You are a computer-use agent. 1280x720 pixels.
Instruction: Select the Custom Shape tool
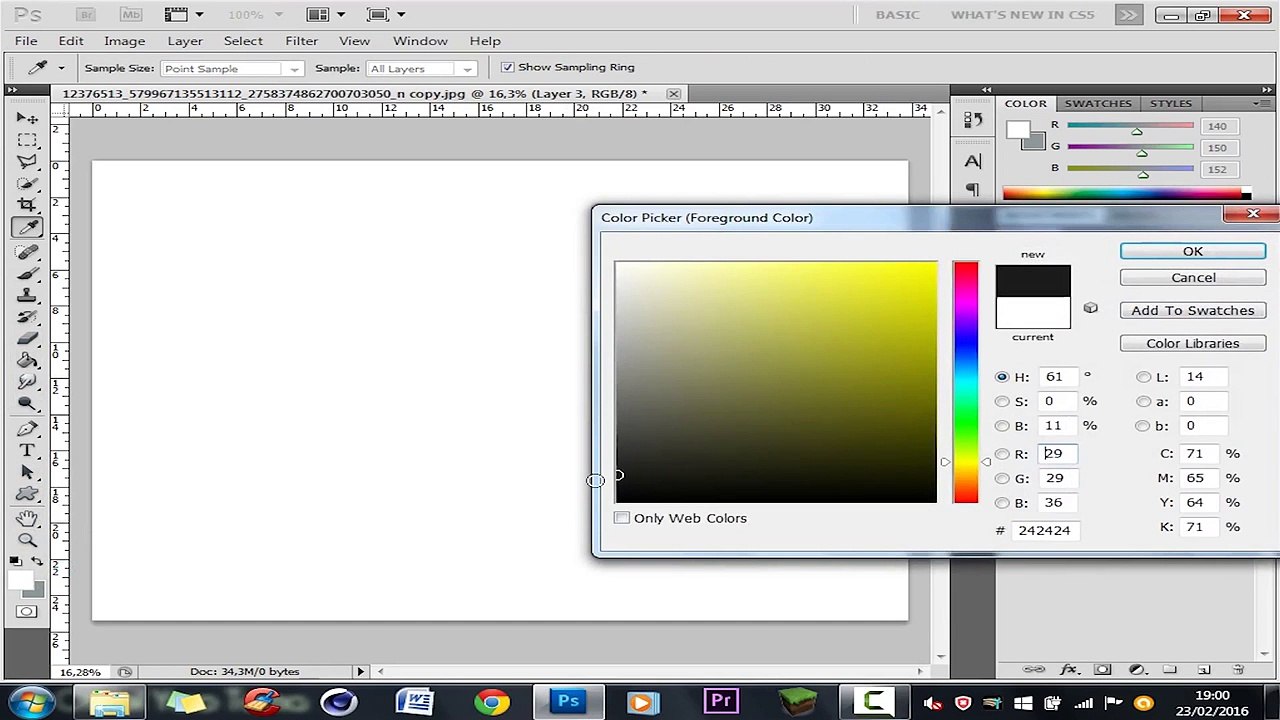[x=27, y=495]
